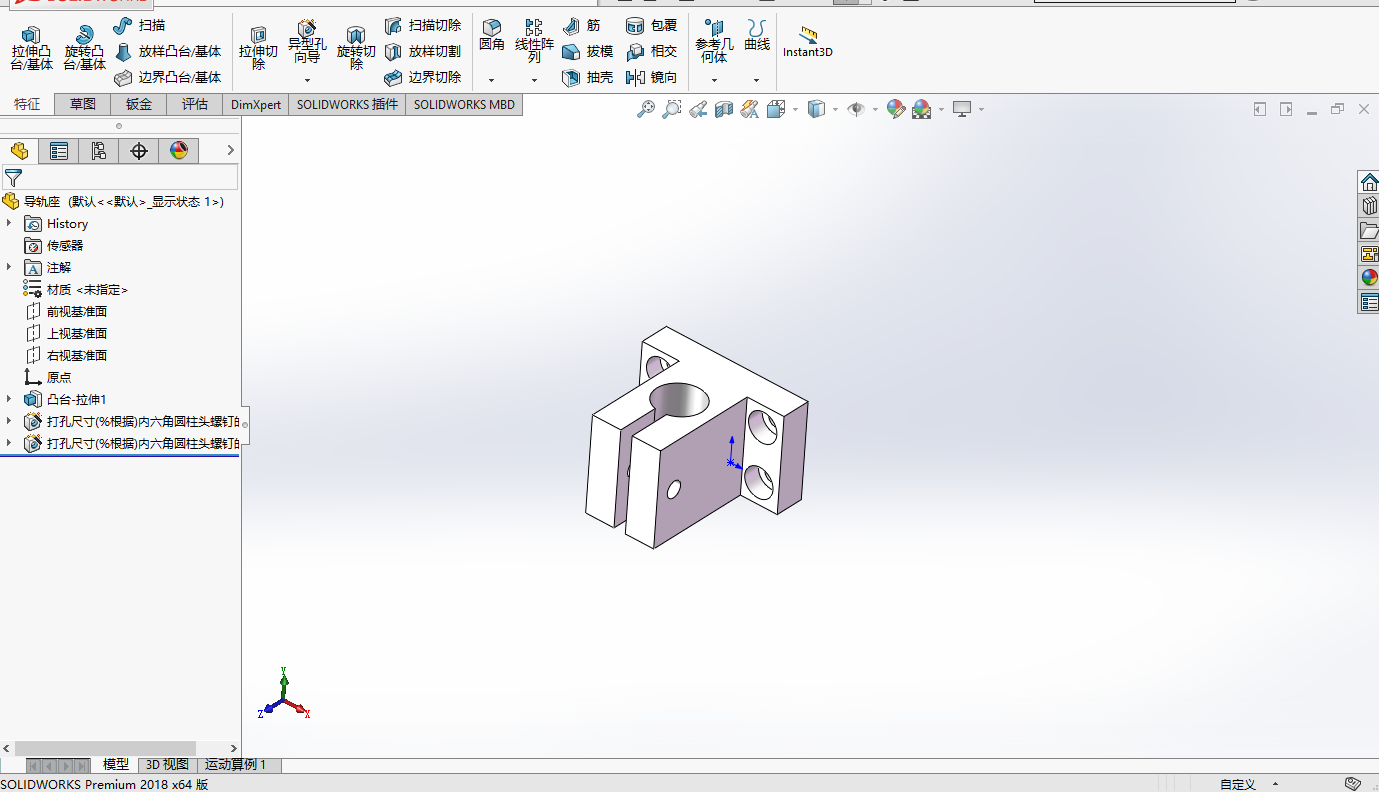The image size is (1379, 792).
Task: Open the DisplayManager color ball tab
Action: [x=179, y=151]
